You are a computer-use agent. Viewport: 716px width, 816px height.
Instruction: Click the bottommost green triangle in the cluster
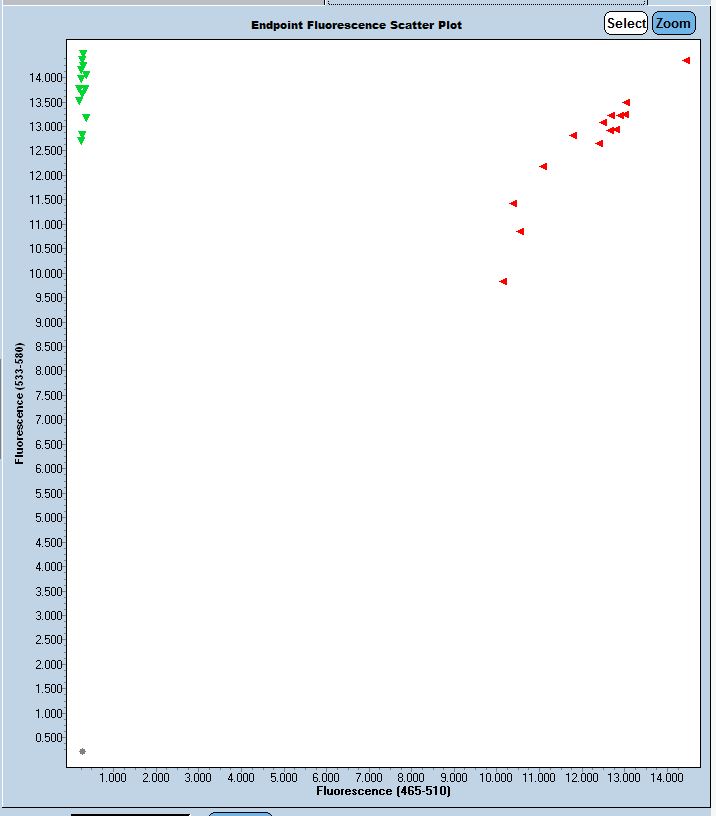pyautogui.click(x=81, y=141)
